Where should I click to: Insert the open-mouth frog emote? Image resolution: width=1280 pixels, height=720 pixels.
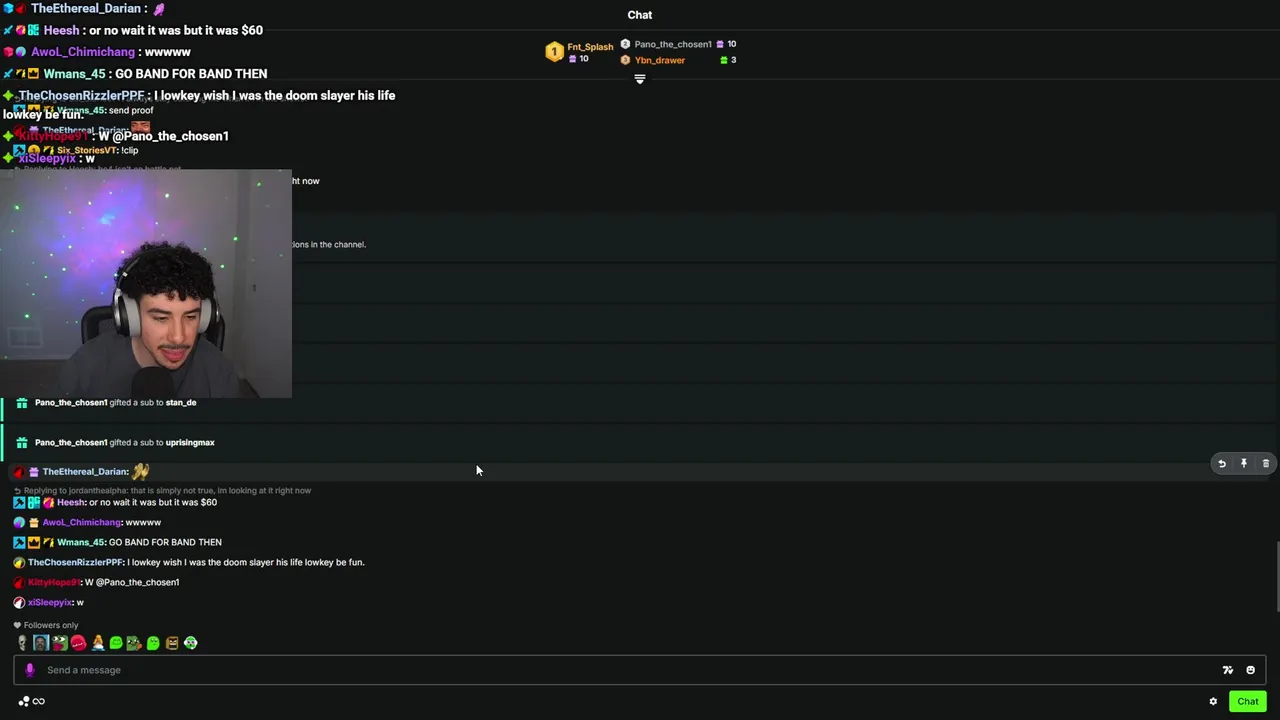60,643
